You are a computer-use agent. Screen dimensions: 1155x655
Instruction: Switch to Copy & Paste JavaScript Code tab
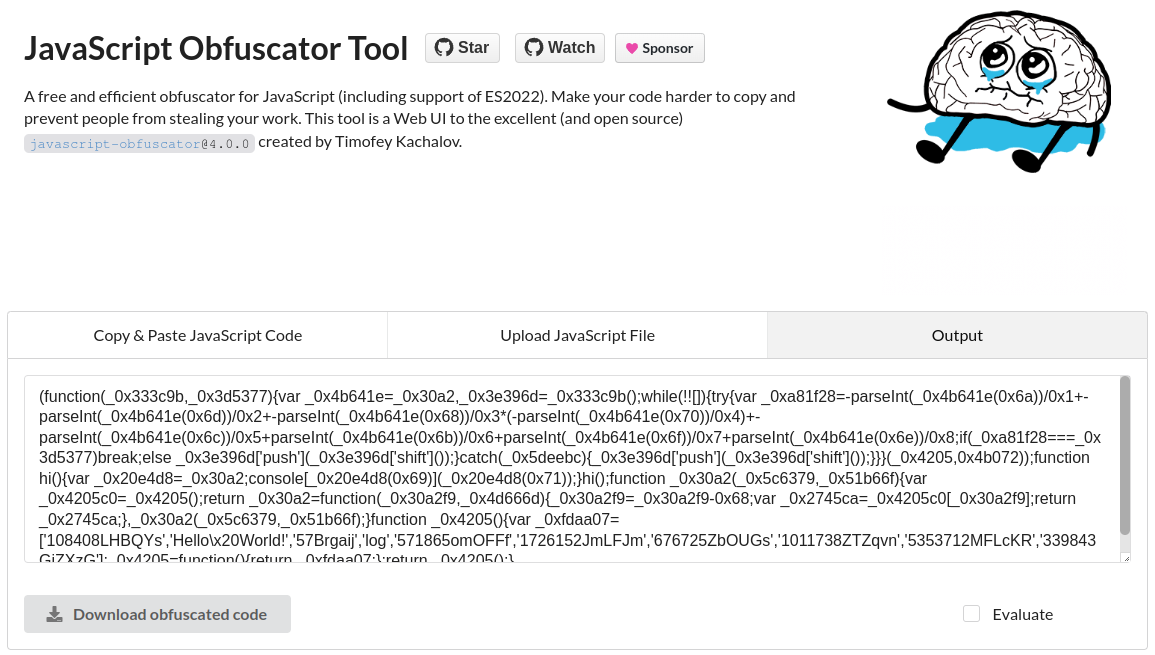coord(197,335)
